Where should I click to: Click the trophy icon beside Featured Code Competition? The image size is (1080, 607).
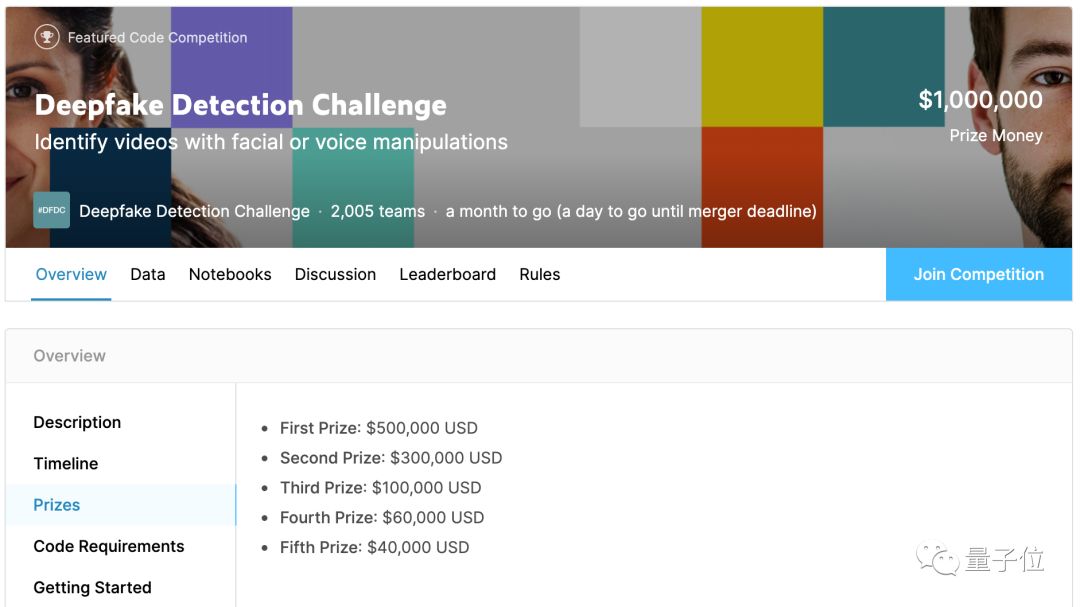click(x=47, y=37)
